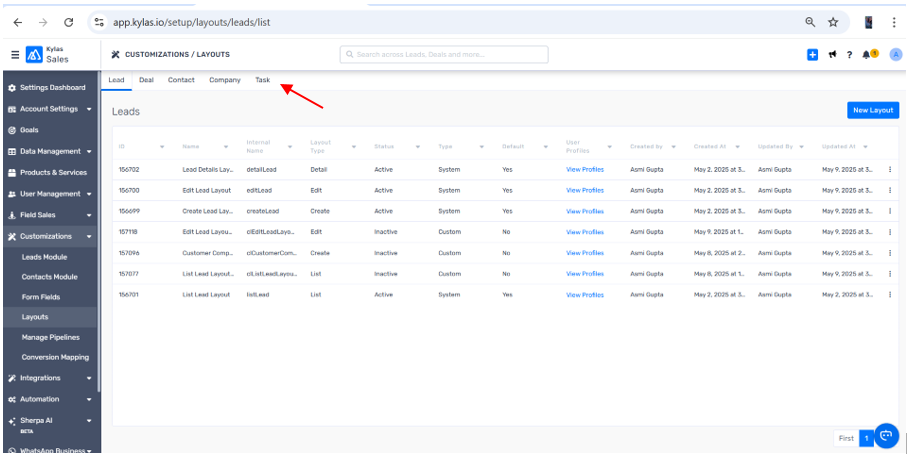The width and height of the screenshot is (908, 459).
Task: Go back in browser history
Action: 18,23
